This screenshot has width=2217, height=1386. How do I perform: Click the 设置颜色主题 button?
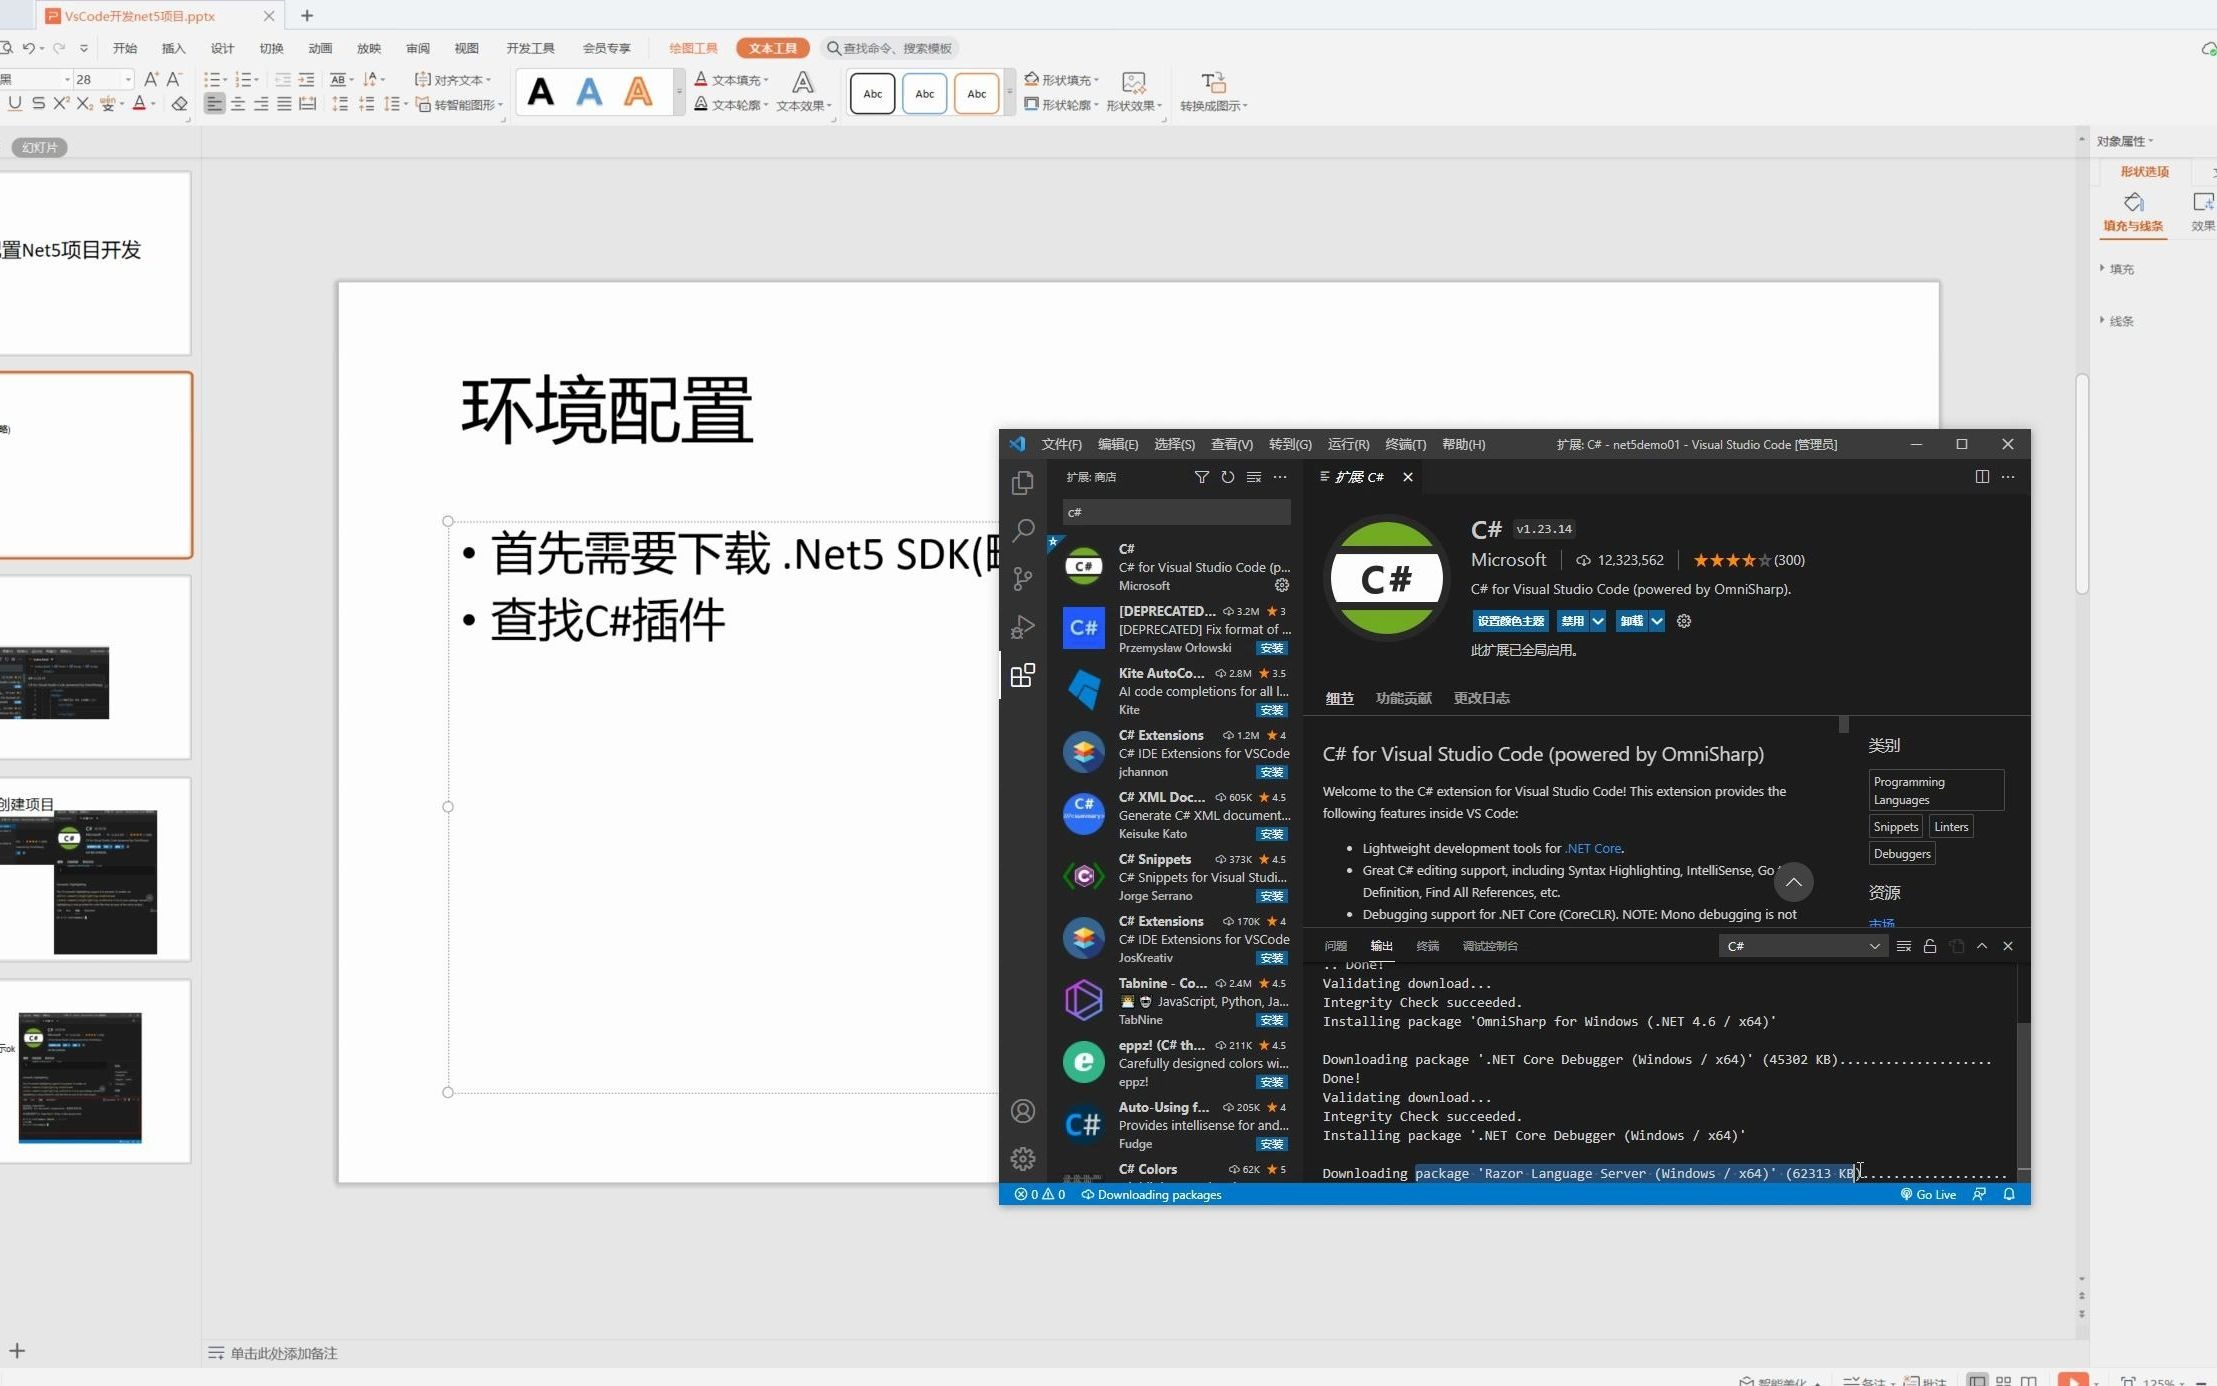(1510, 620)
